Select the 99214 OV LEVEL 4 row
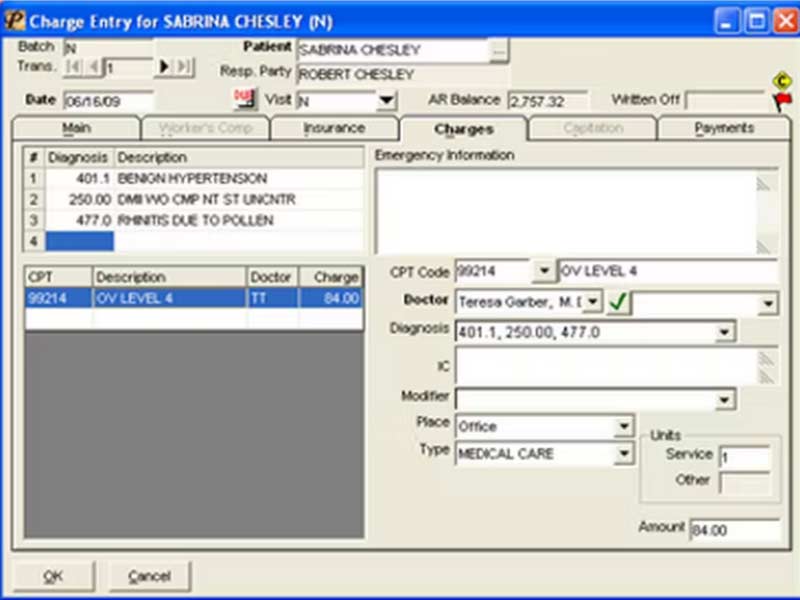This screenshot has height=600, width=800. tap(194, 298)
